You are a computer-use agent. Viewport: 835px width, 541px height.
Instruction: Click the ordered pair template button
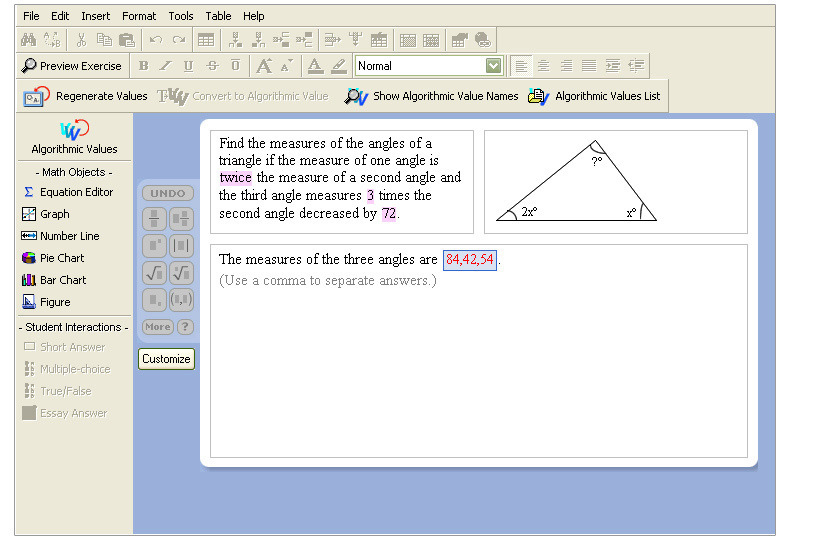click(x=182, y=300)
